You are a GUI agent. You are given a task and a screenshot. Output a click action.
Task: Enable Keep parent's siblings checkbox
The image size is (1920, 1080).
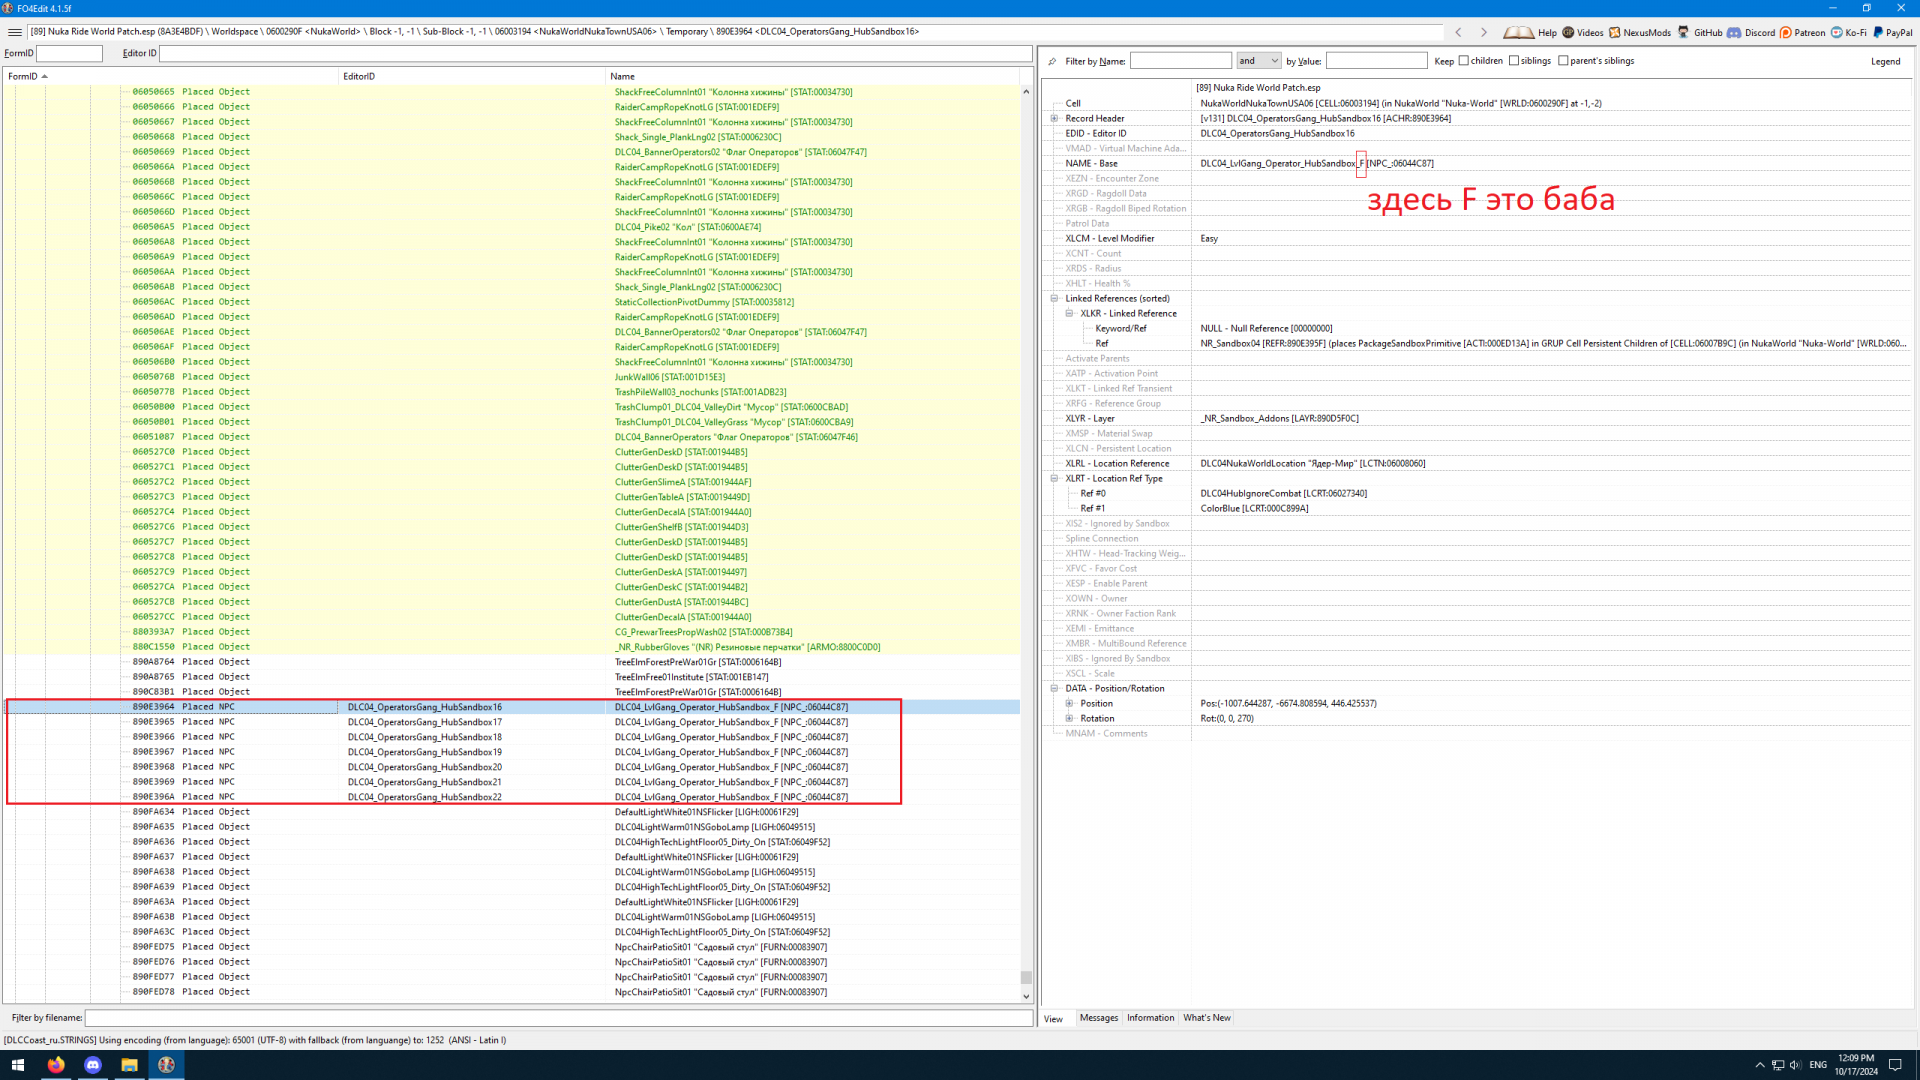pos(1564,61)
